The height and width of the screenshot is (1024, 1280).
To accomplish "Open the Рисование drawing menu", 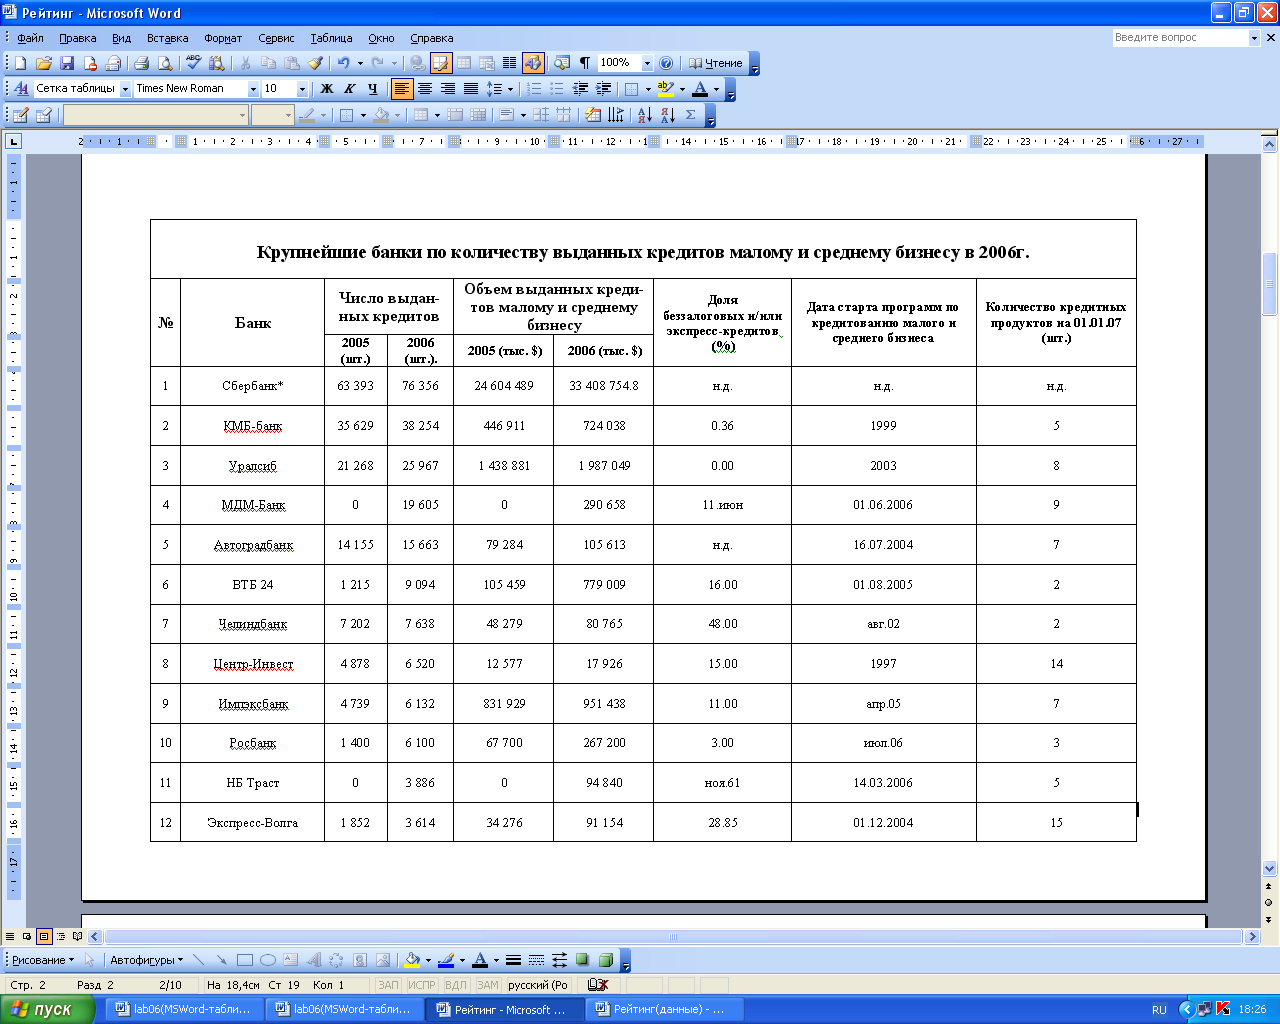I will point(42,960).
